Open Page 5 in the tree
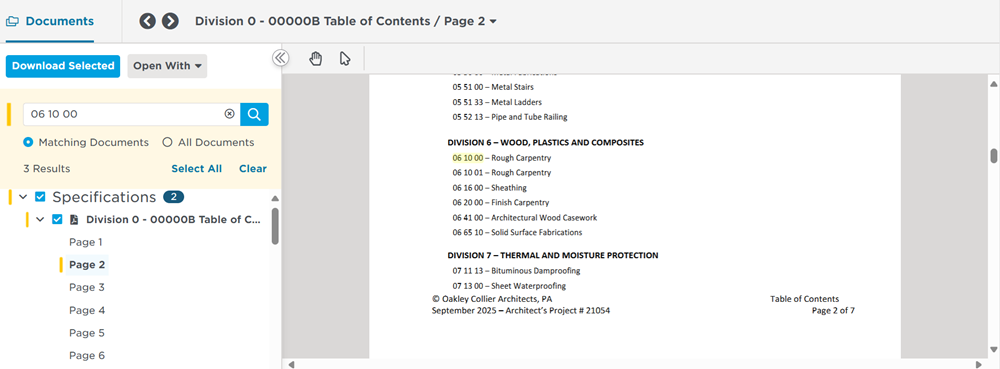Screen dimensions: 1000x369 point(87,333)
